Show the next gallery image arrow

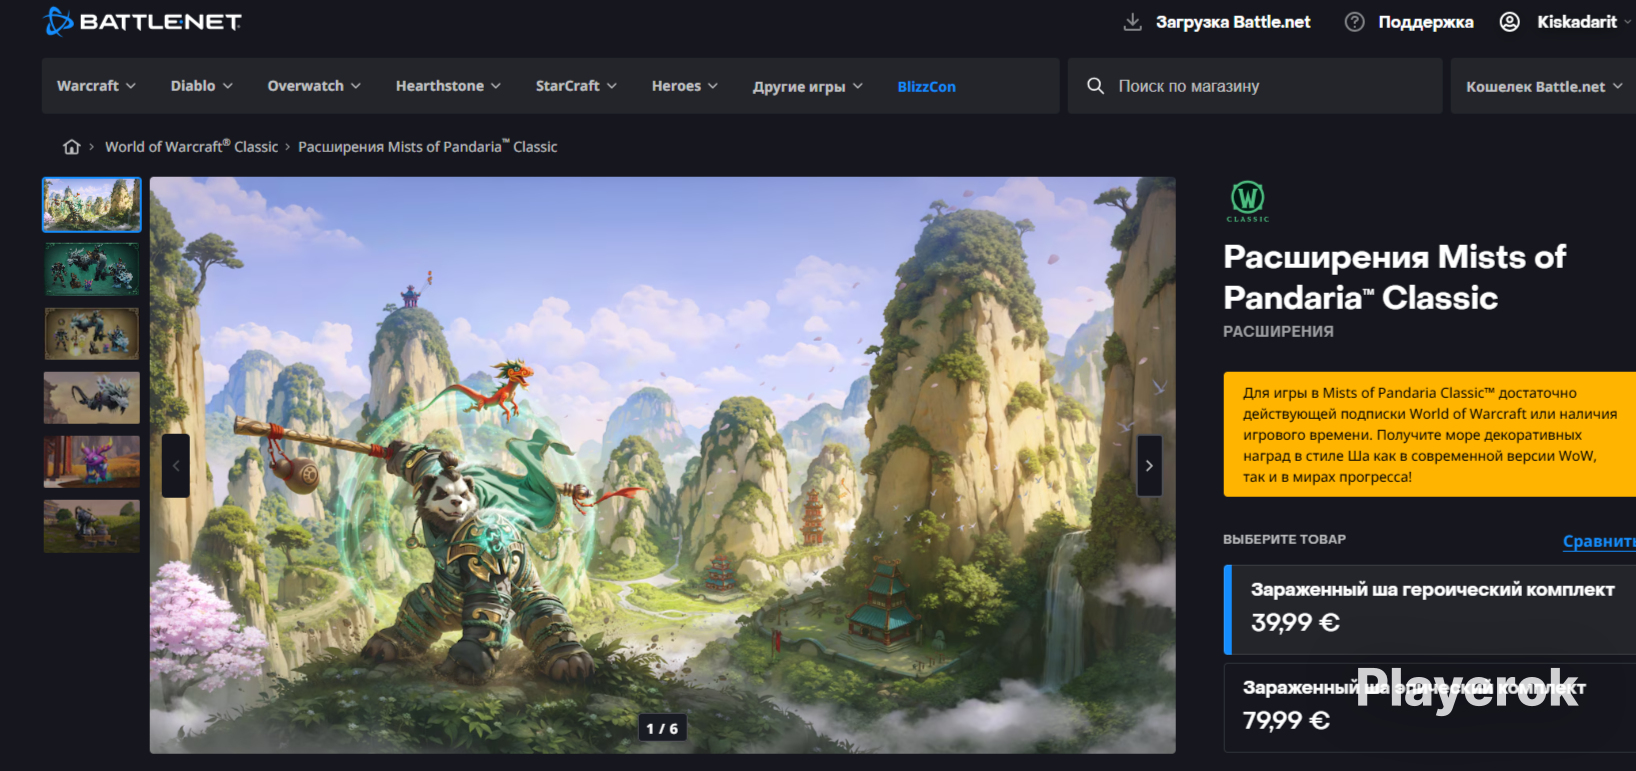pyautogui.click(x=1149, y=466)
